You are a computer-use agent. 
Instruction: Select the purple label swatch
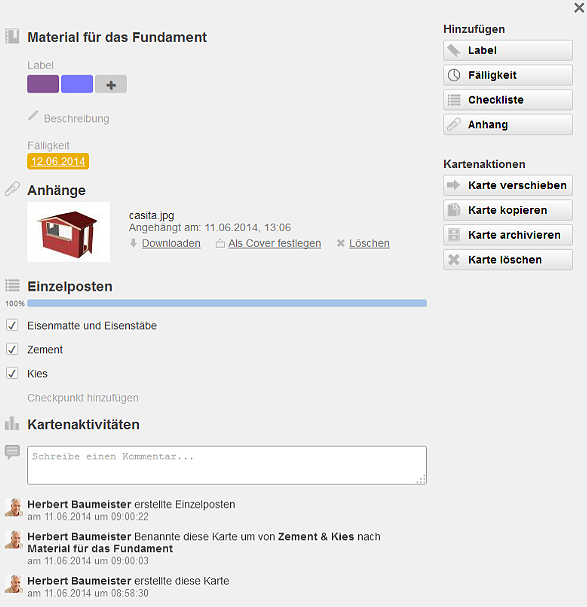(x=43, y=84)
